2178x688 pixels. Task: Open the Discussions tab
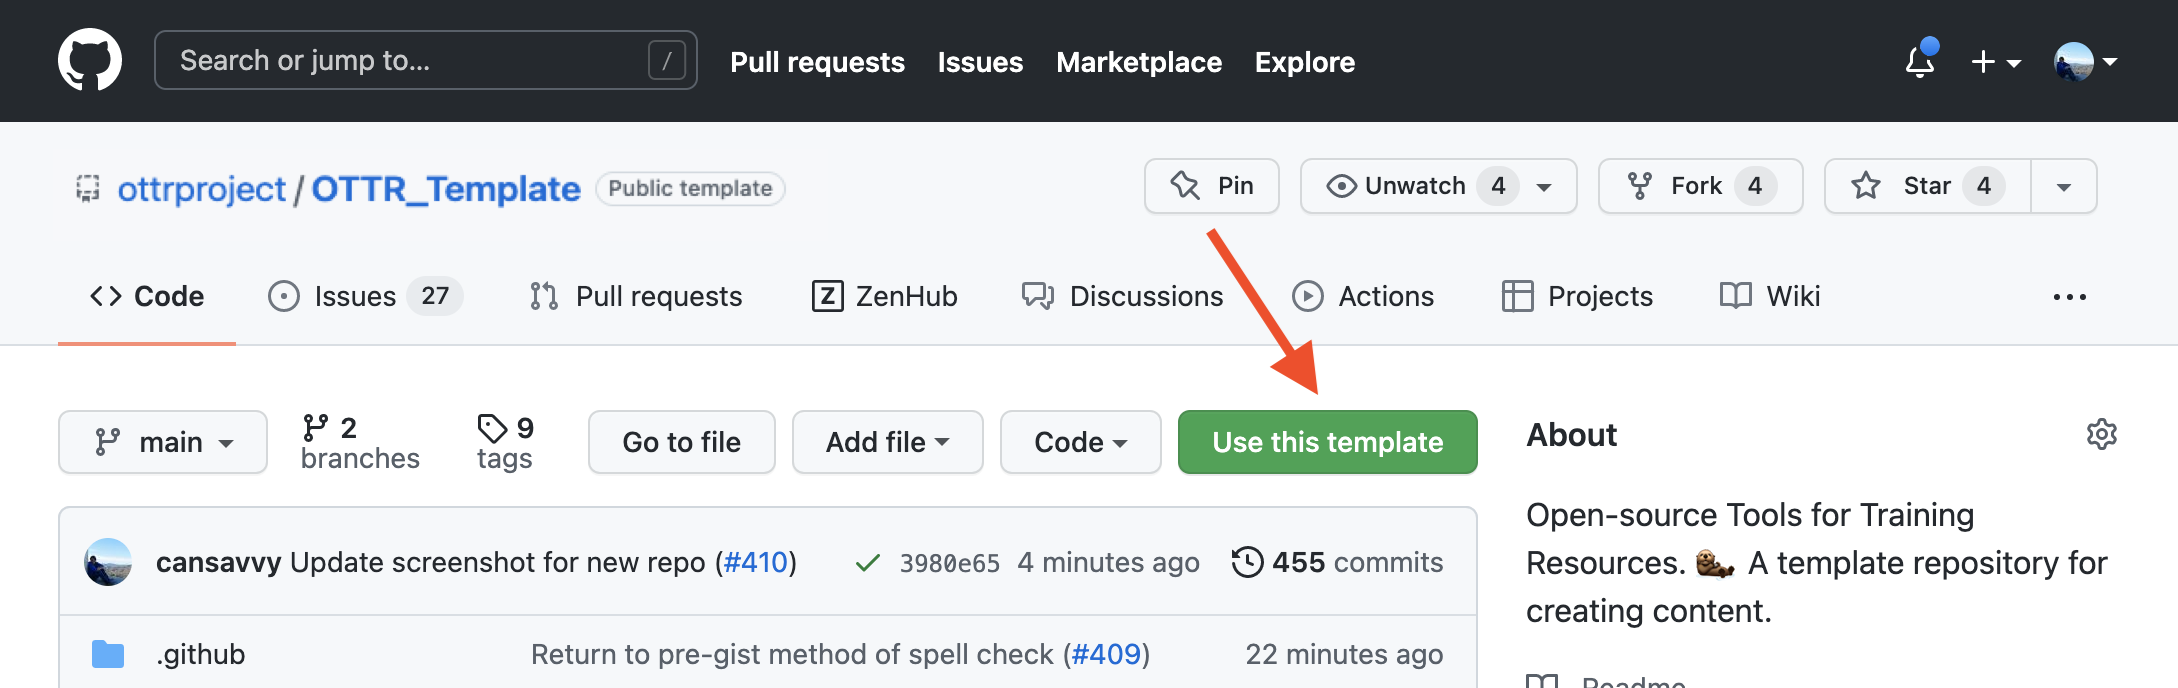pyautogui.click(x=1122, y=296)
